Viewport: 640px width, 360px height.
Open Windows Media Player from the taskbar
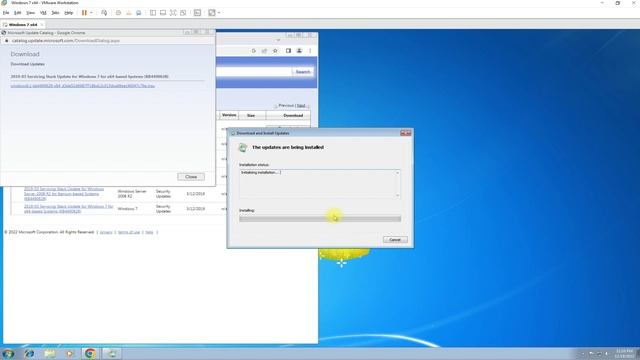(69, 353)
